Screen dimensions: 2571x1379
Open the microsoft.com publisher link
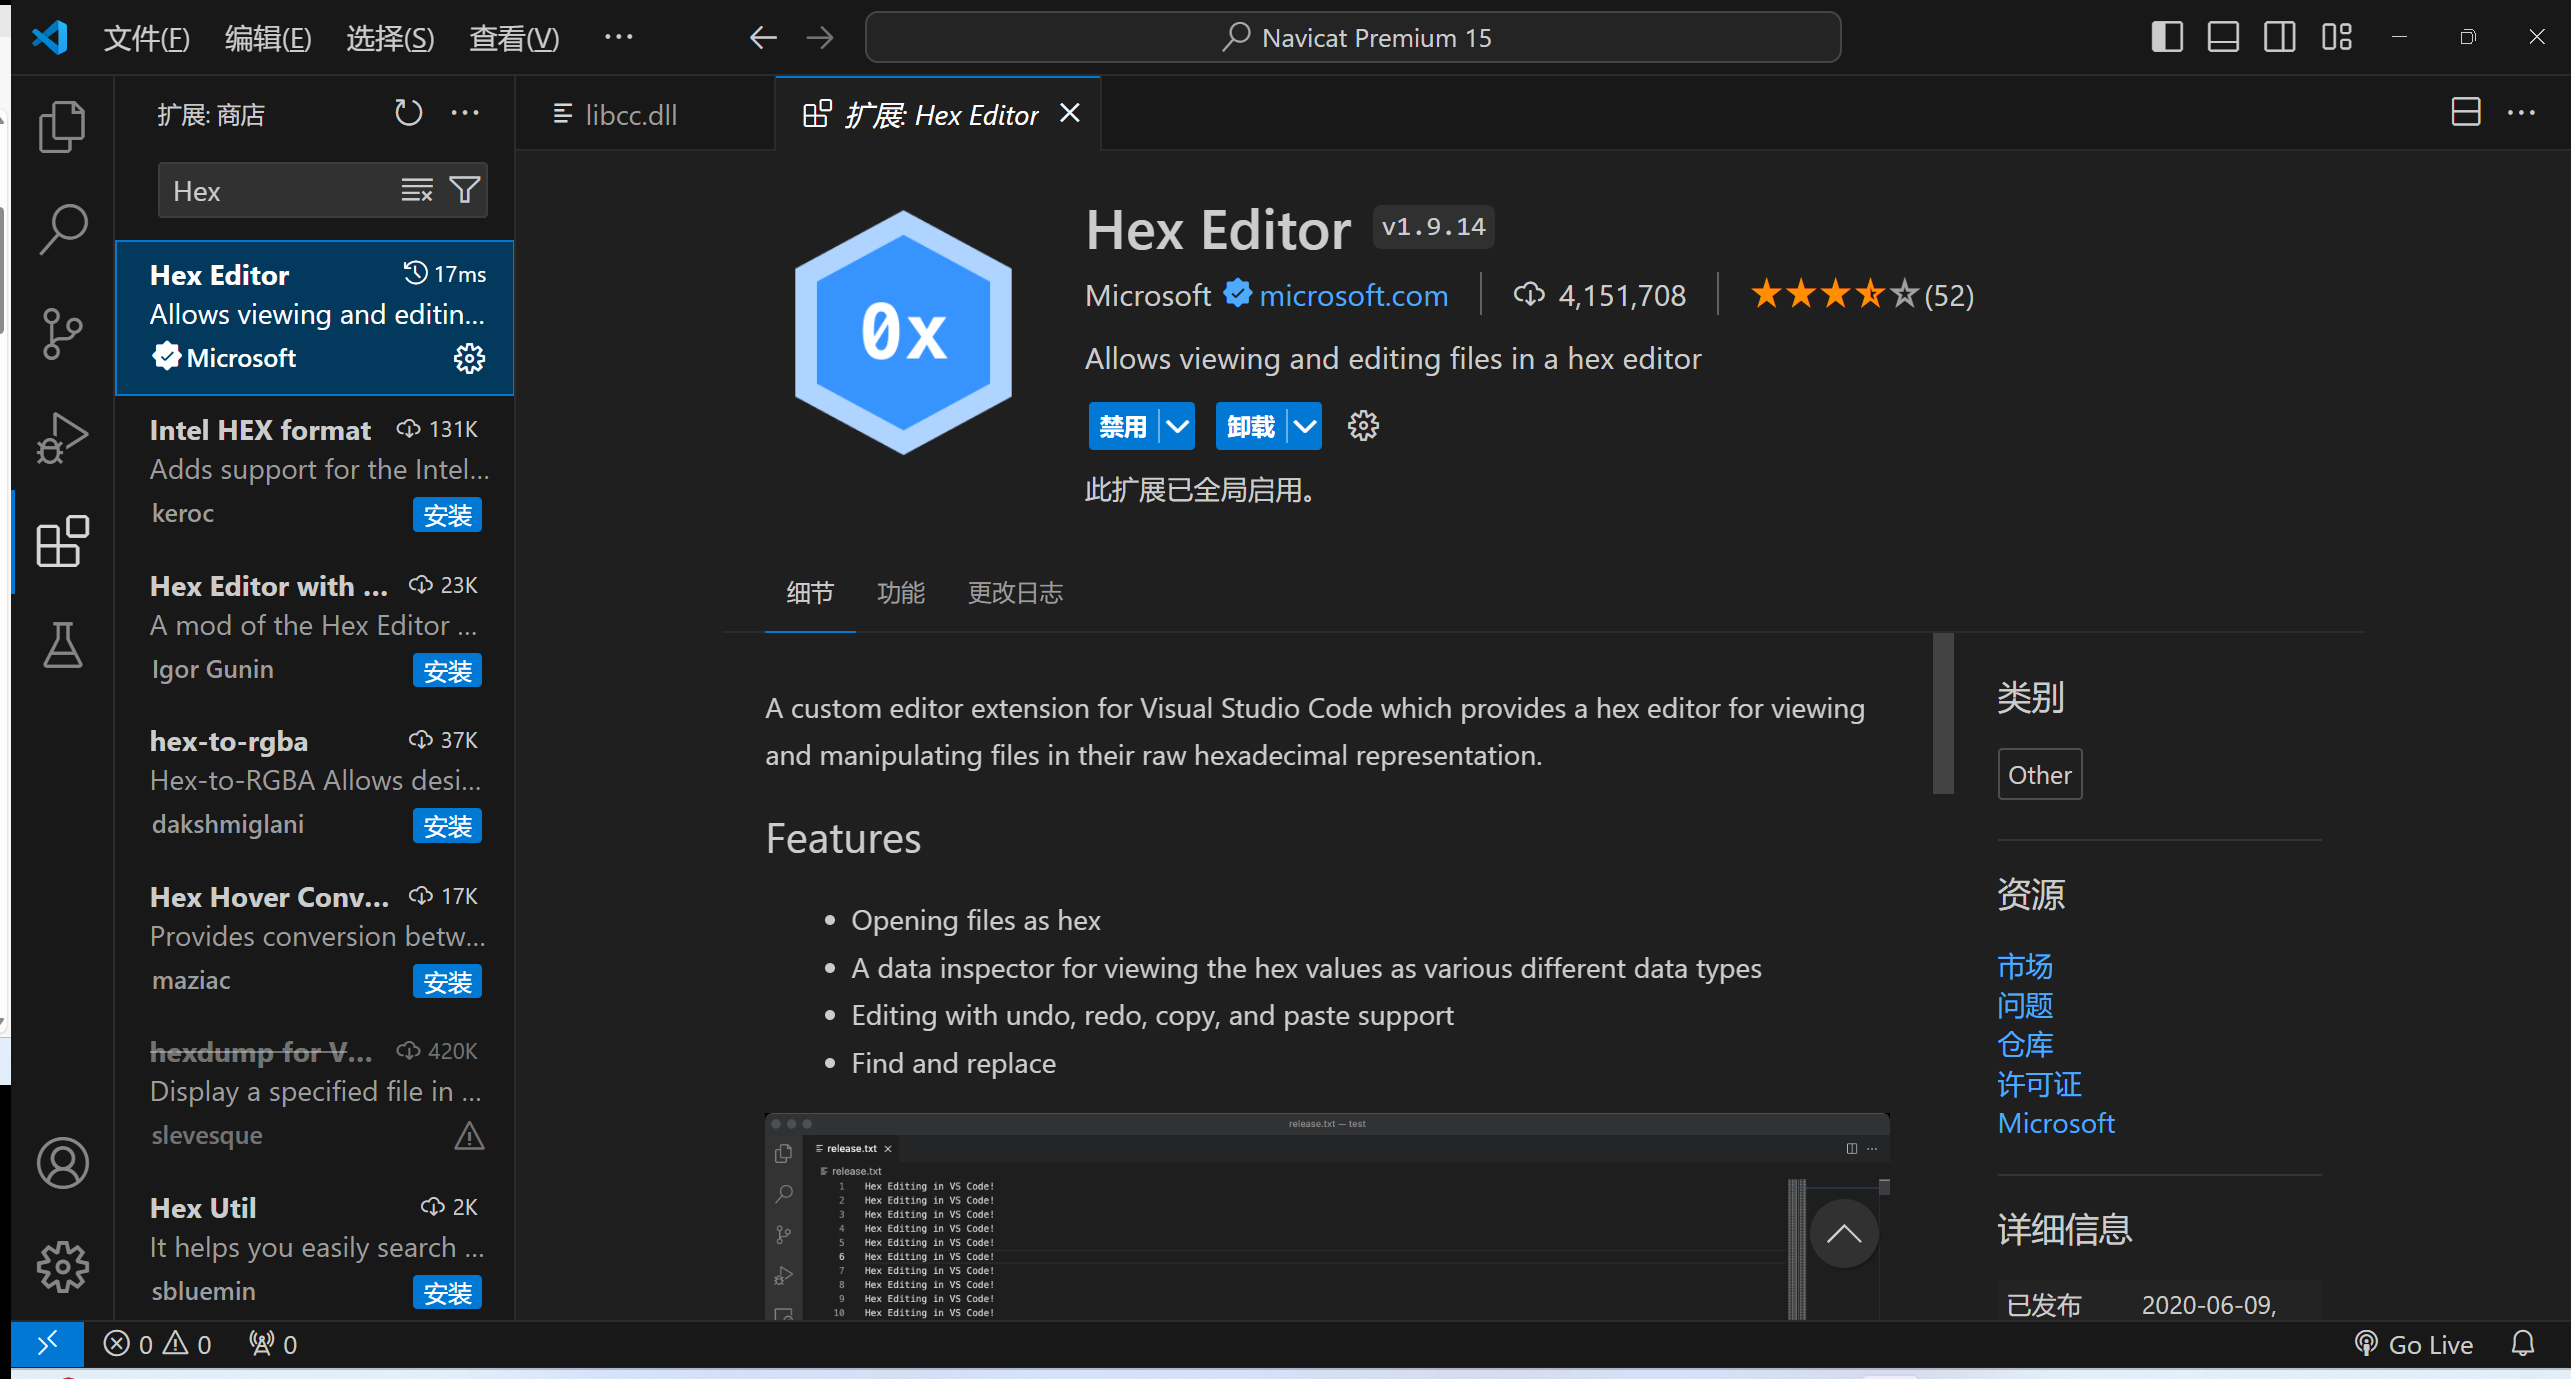pos(1353,295)
